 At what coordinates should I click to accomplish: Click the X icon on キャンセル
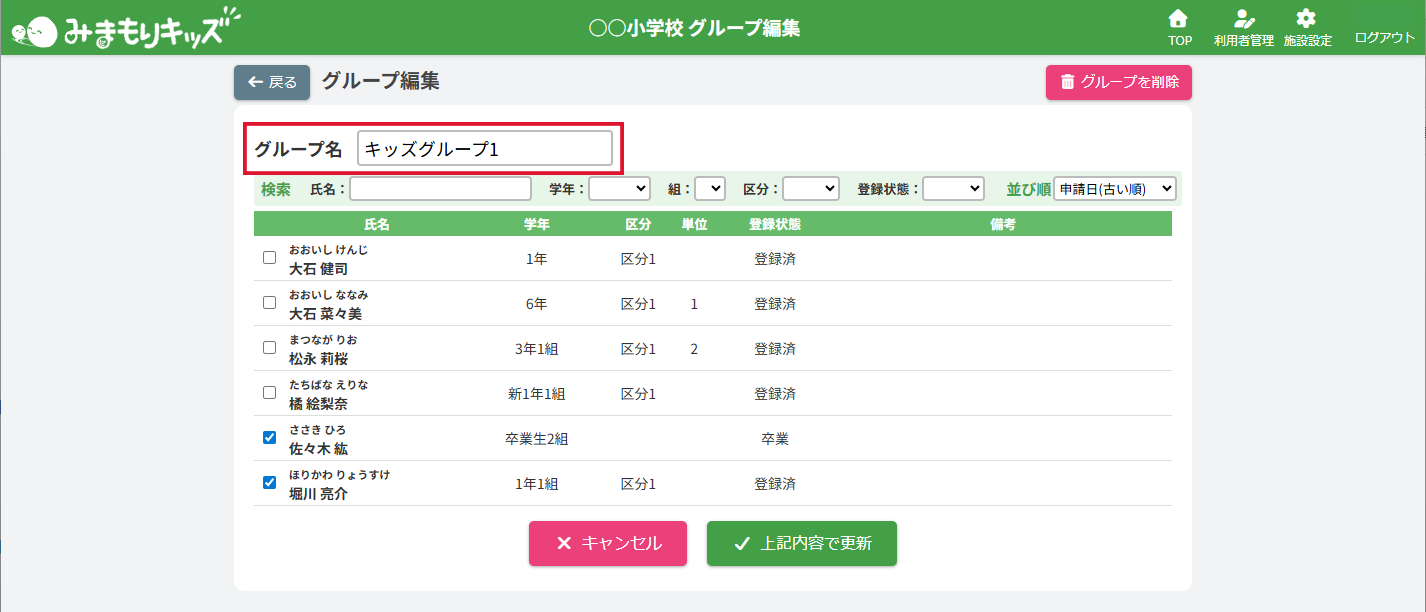[x=563, y=544]
